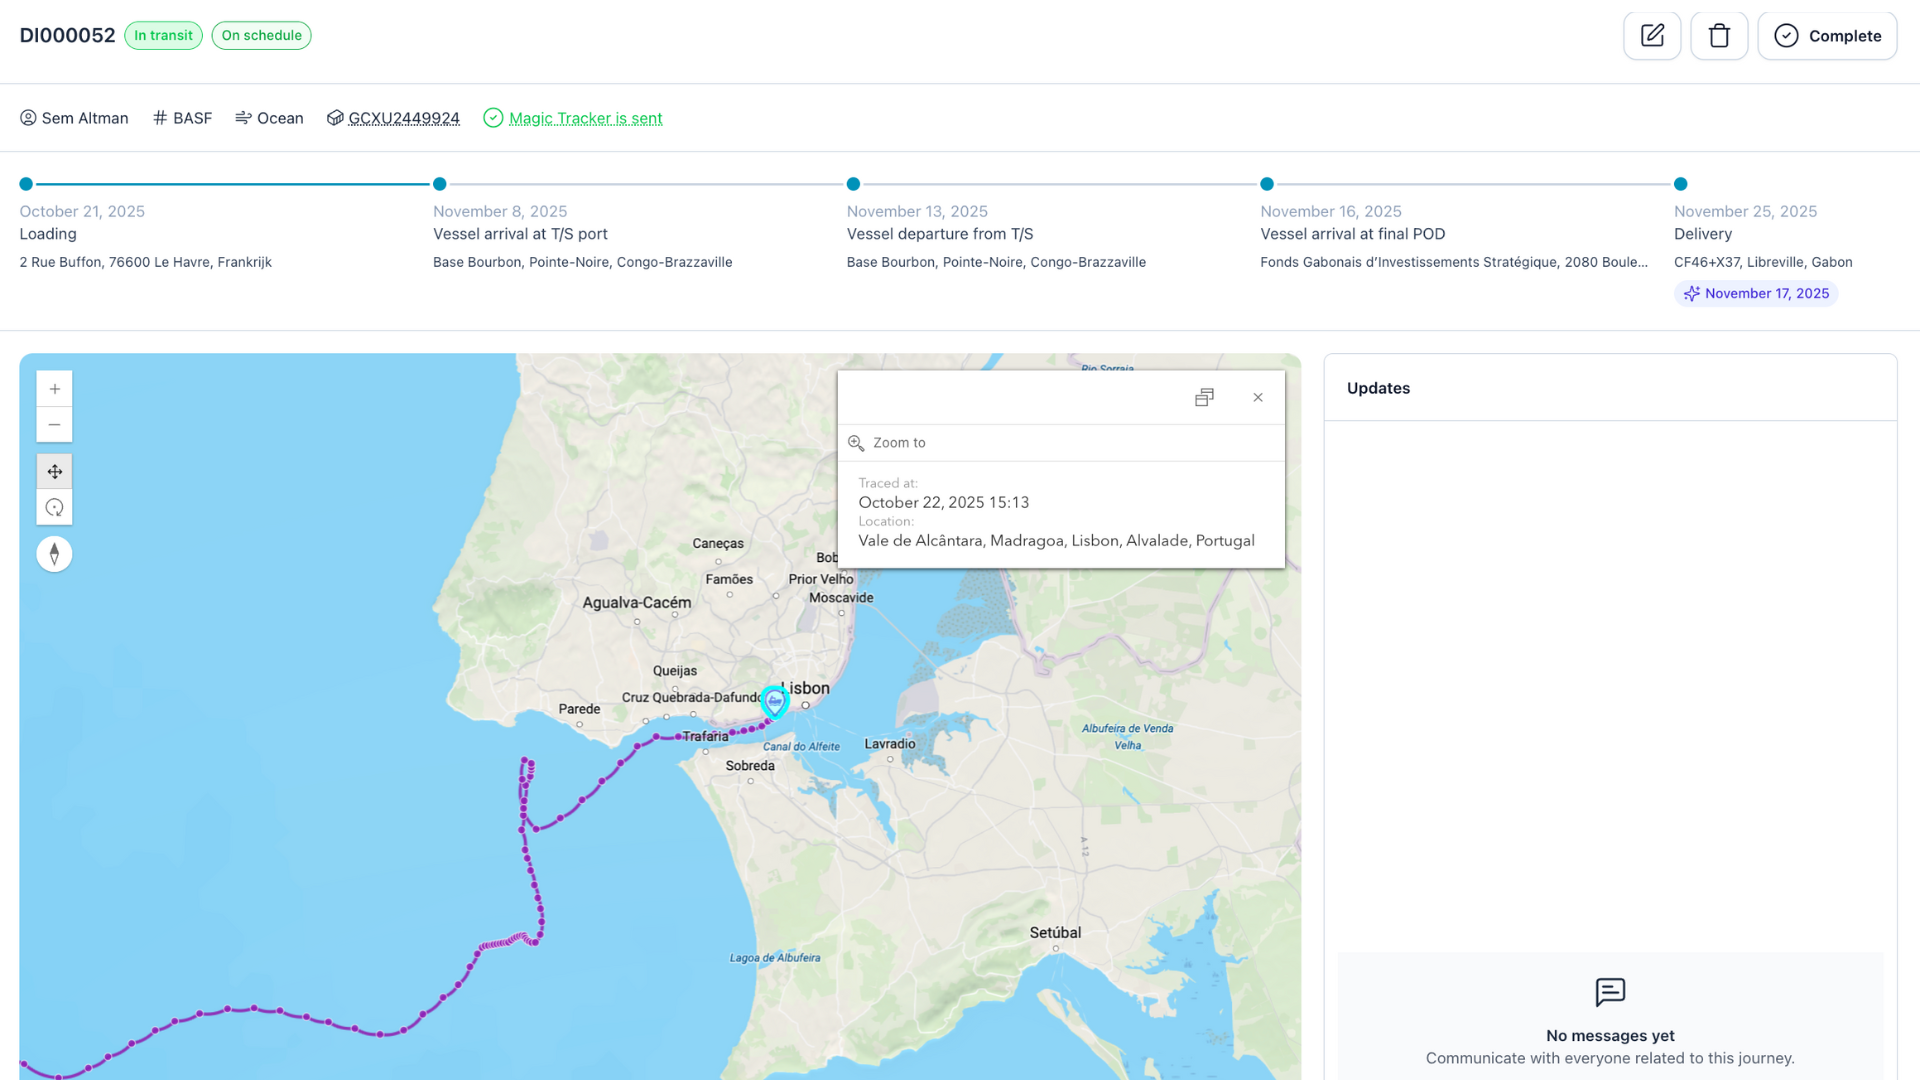This screenshot has height=1080, width=1920.
Task: Mark journey as Complete
Action: pyautogui.click(x=1827, y=36)
